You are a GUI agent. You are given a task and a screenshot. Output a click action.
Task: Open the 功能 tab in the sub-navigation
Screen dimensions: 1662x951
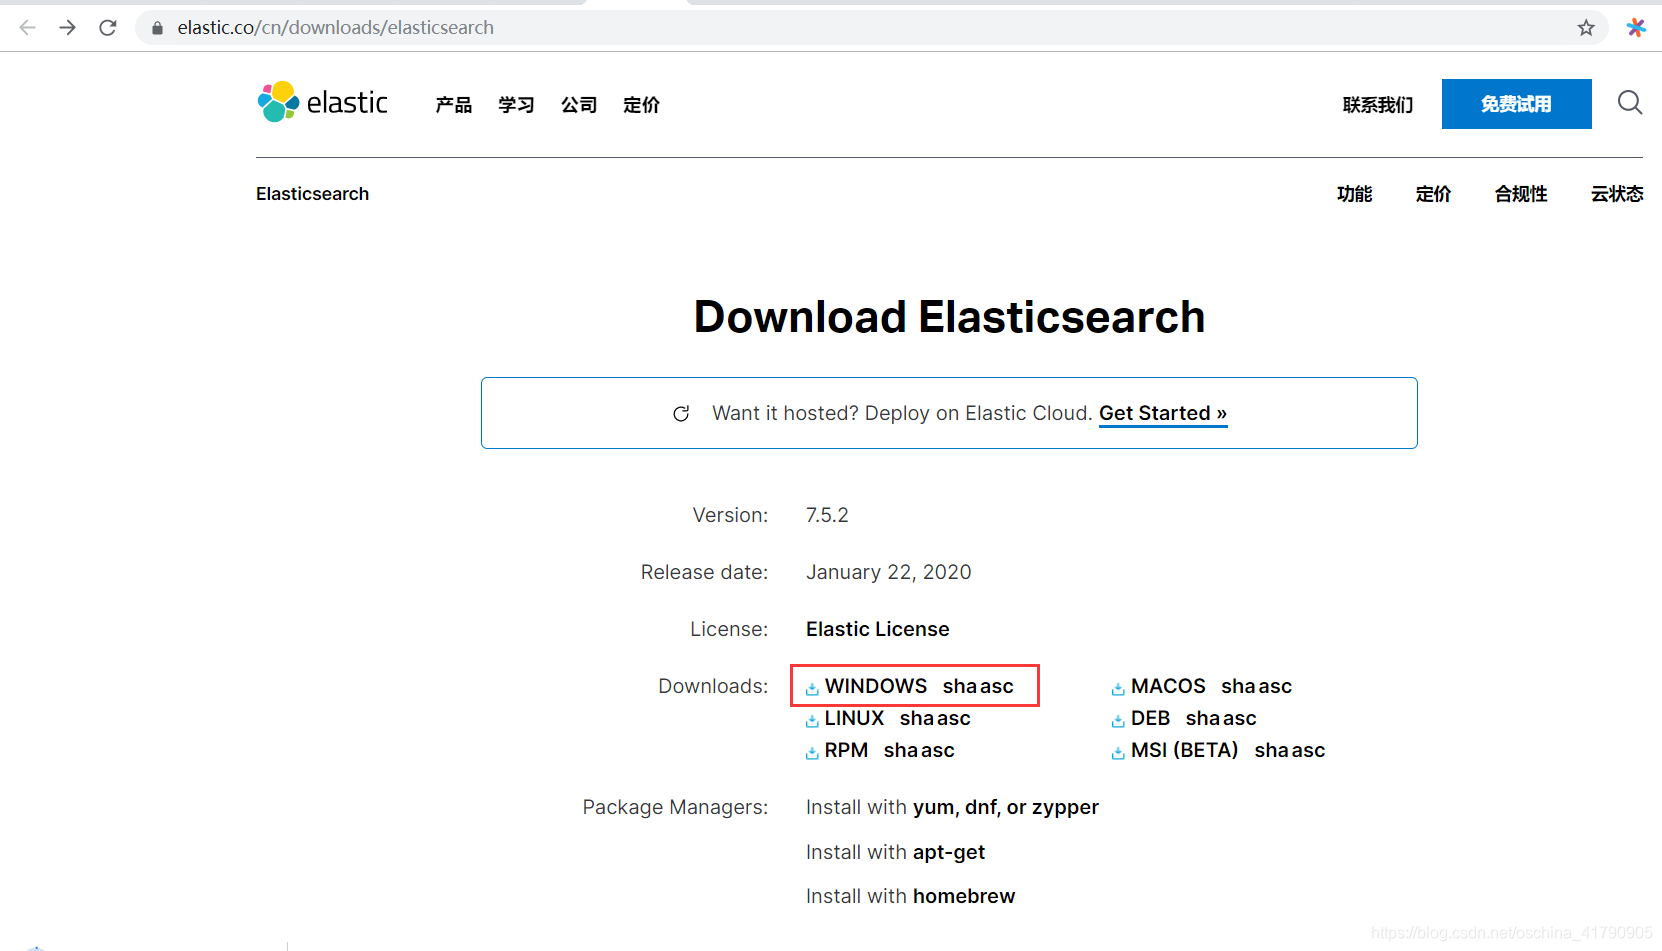1355,194
